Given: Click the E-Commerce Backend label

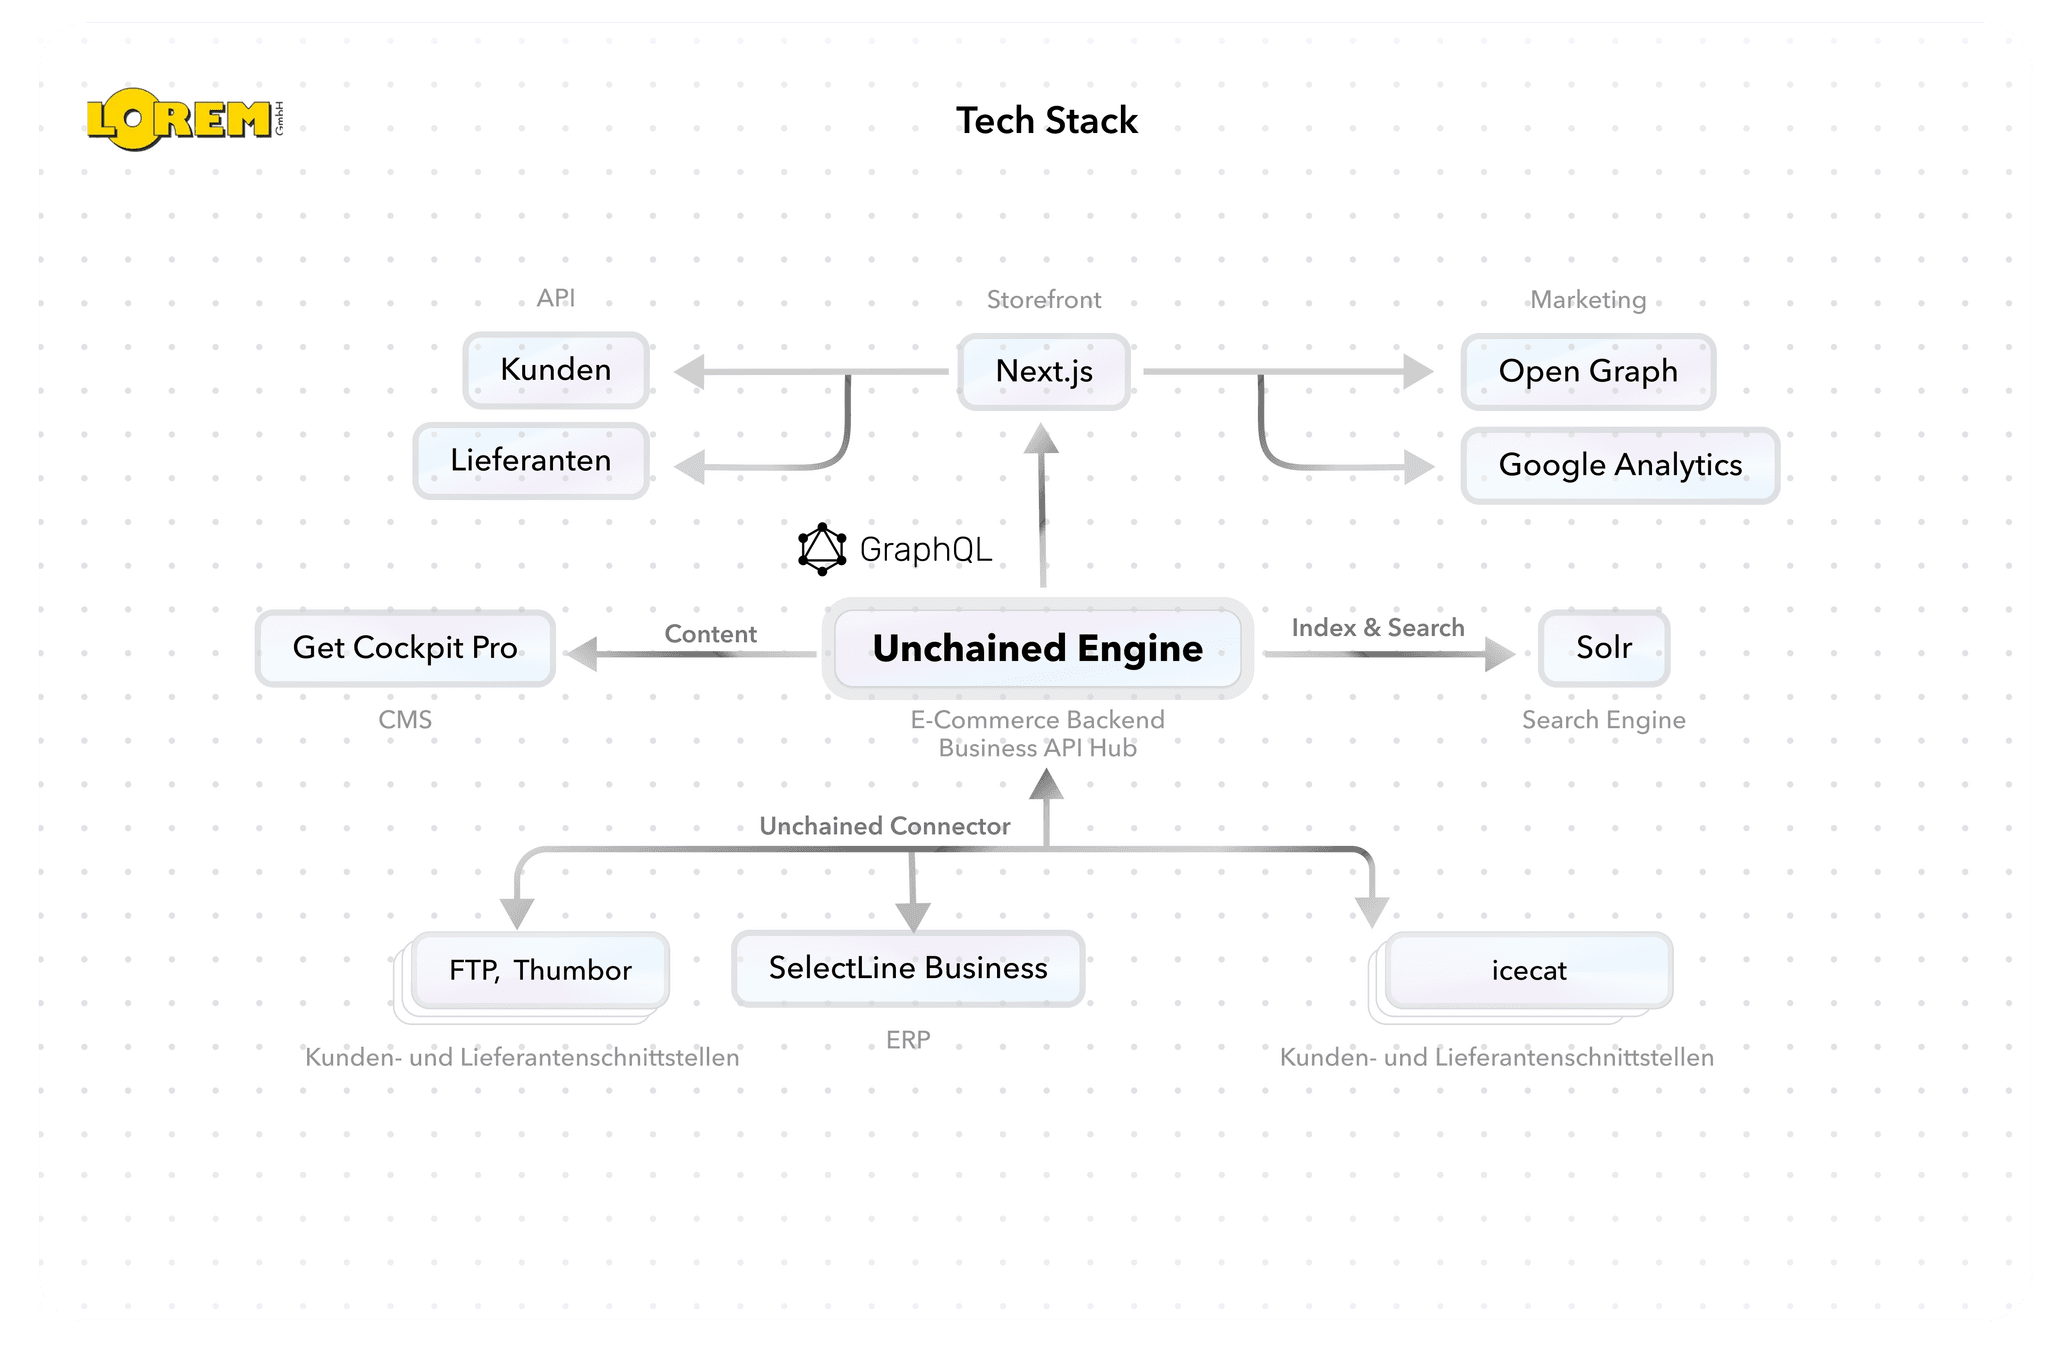Looking at the screenshot, I should [x=1038, y=720].
